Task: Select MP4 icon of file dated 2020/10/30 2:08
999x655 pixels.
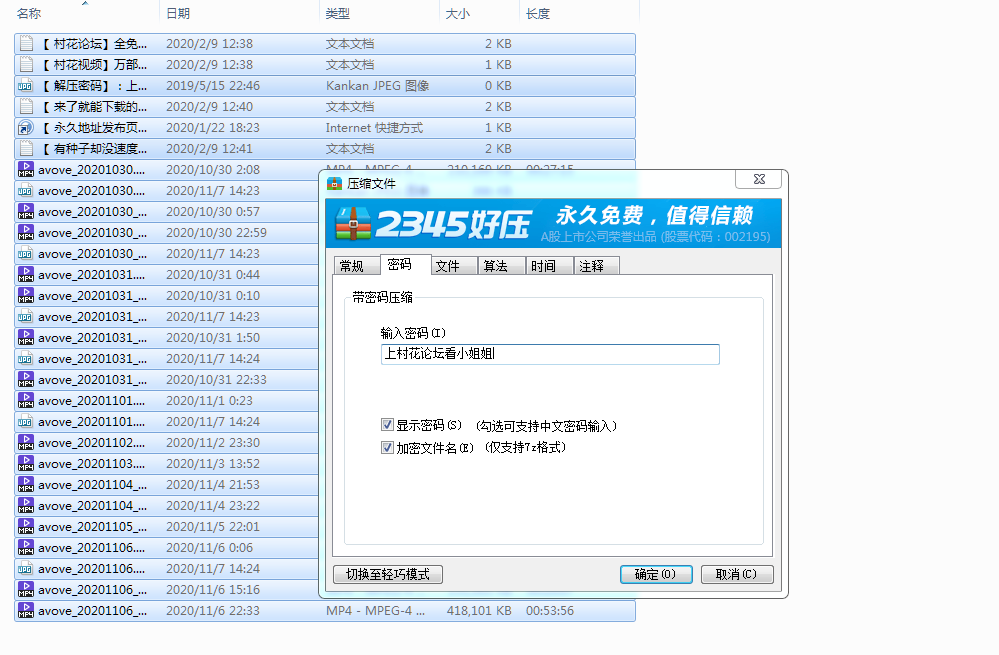Action: point(26,170)
